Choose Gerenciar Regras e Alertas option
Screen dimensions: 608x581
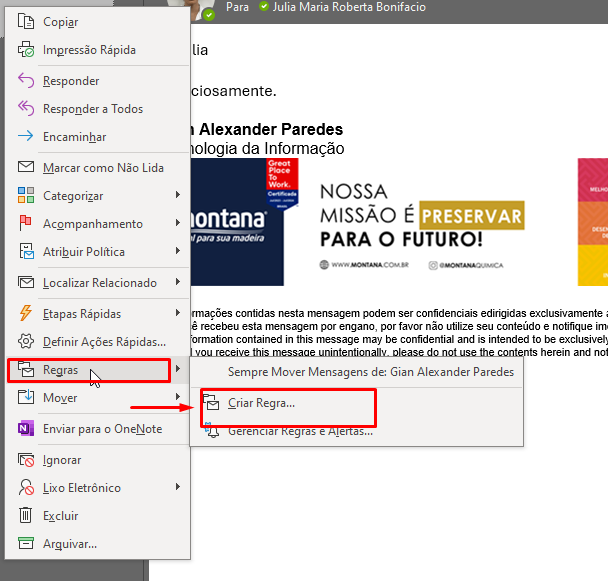(300, 431)
